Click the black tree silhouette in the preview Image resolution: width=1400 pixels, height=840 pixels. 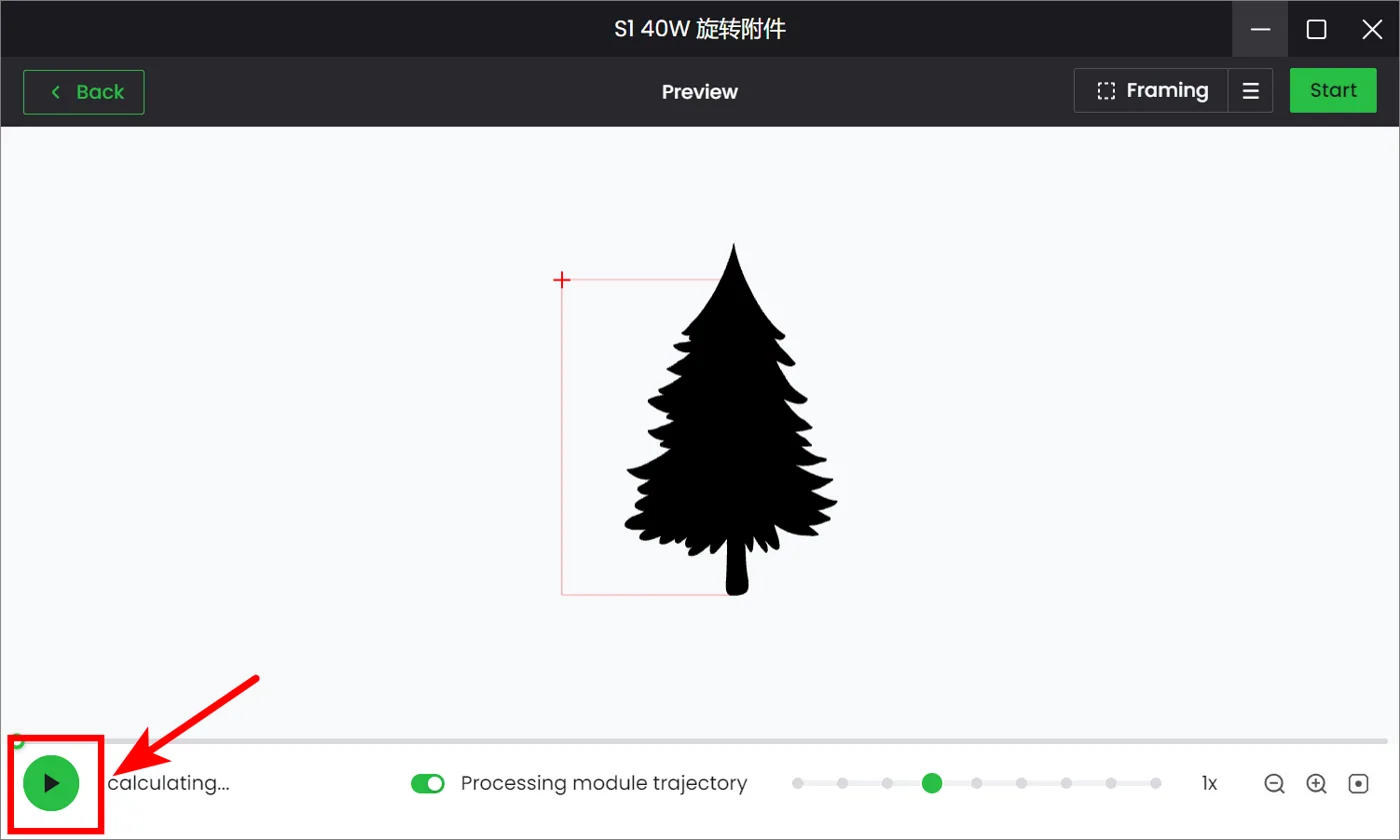[731, 420]
